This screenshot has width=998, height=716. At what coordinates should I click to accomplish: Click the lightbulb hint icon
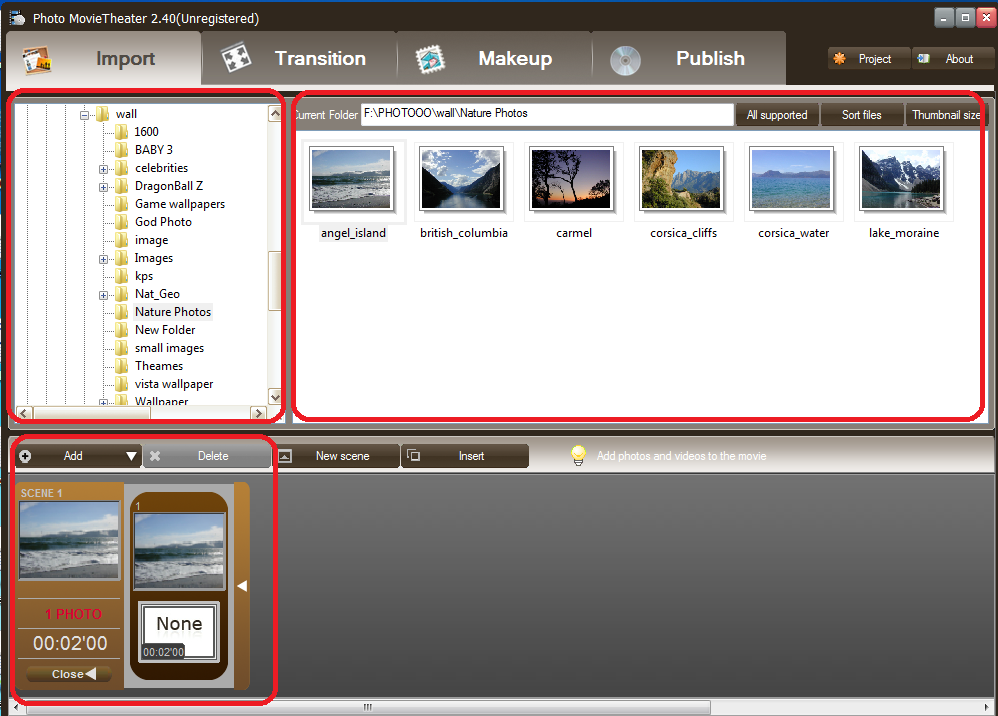(x=578, y=456)
